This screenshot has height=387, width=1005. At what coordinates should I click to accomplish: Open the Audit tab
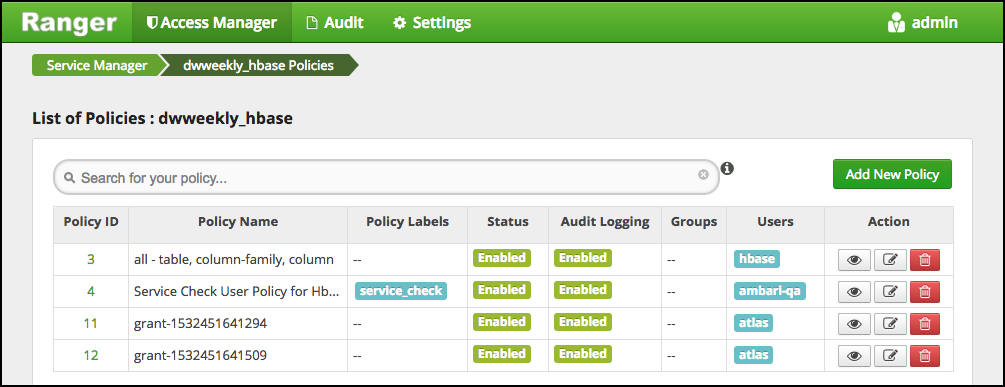pos(335,23)
